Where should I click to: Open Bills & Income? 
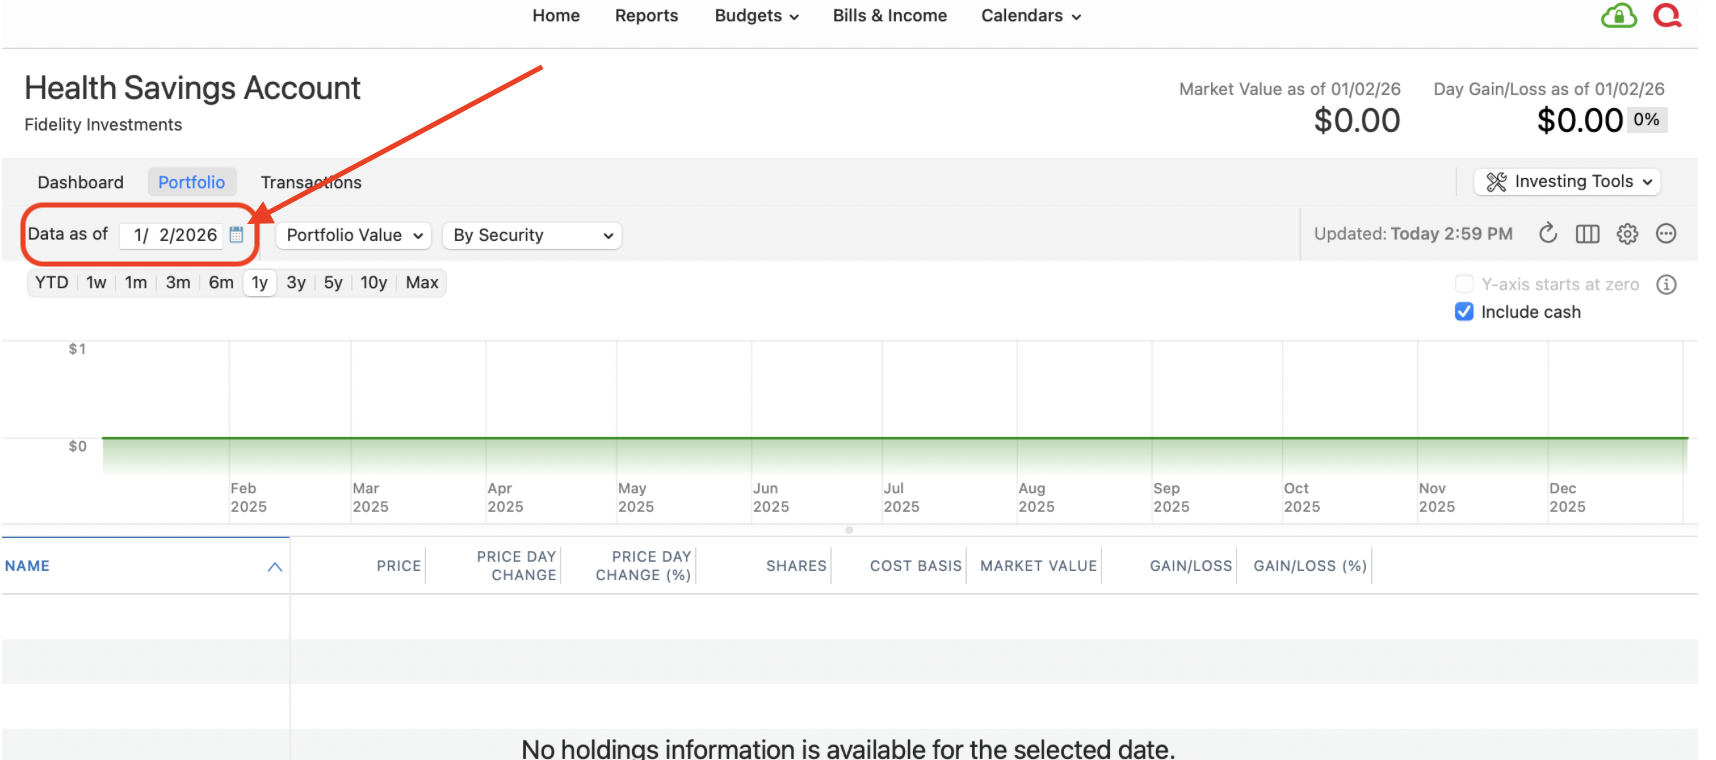(x=890, y=16)
